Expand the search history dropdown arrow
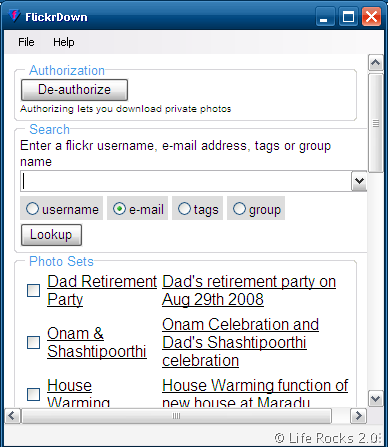 tap(359, 181)
